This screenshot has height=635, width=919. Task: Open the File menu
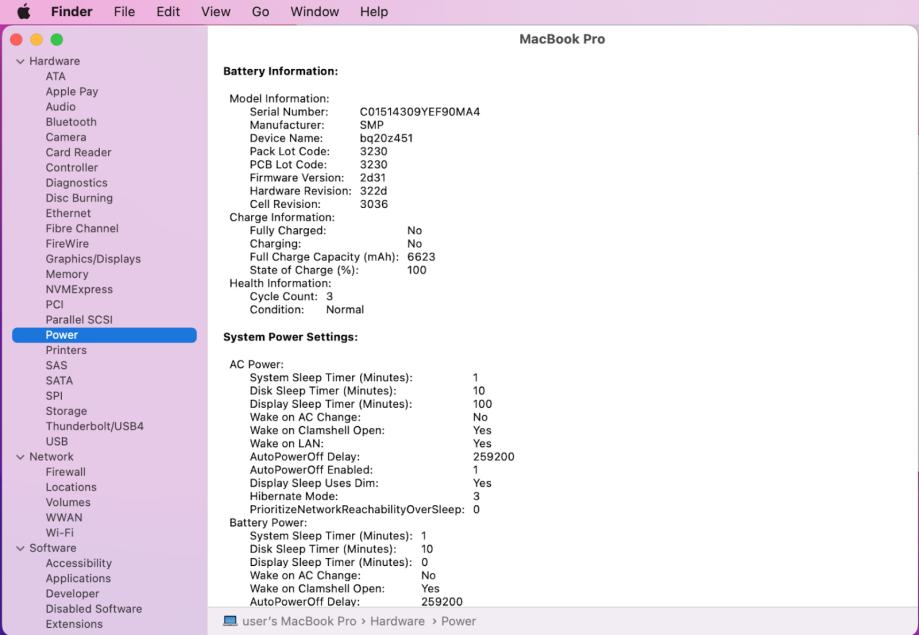tap(124, 12)
